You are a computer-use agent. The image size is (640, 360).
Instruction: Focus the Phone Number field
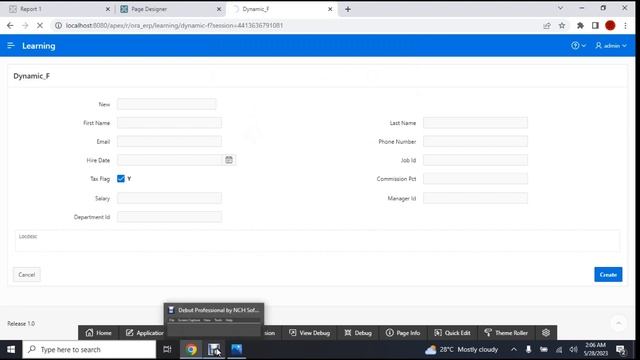475,142
